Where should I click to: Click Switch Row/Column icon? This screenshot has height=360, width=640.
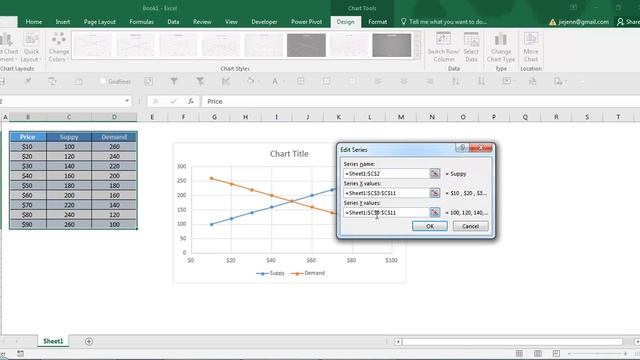coord(443,48)
